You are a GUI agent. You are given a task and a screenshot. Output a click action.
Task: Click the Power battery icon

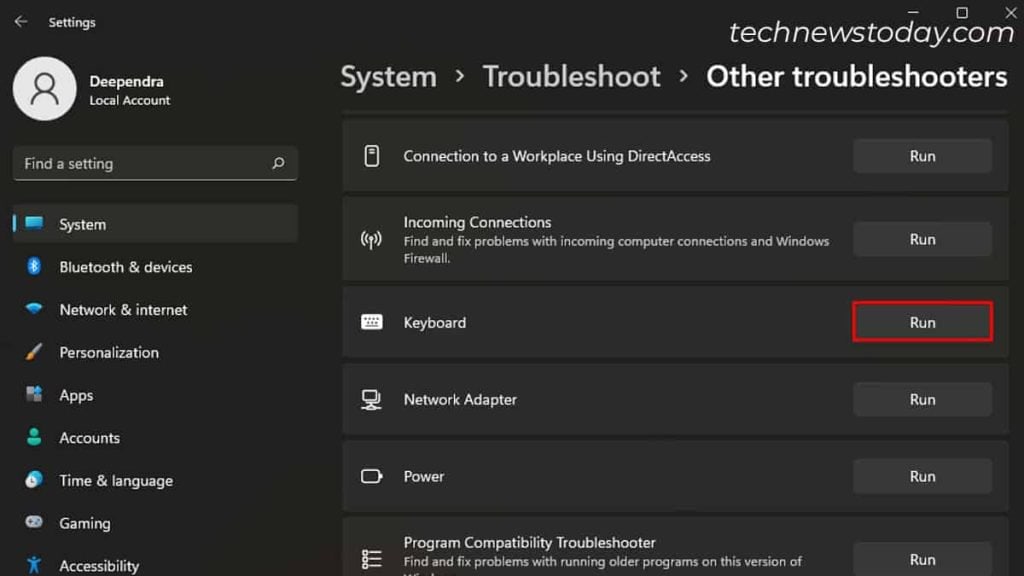click(372, 477)
